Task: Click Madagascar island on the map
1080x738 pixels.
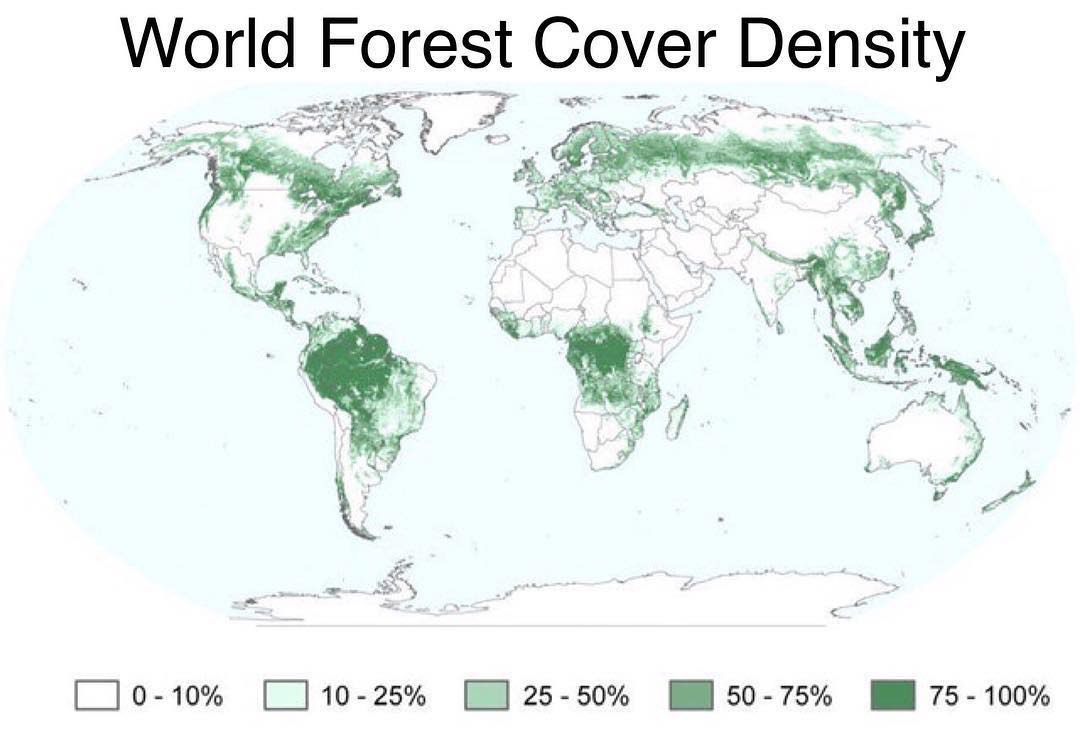Action: [x=677, y=417]
